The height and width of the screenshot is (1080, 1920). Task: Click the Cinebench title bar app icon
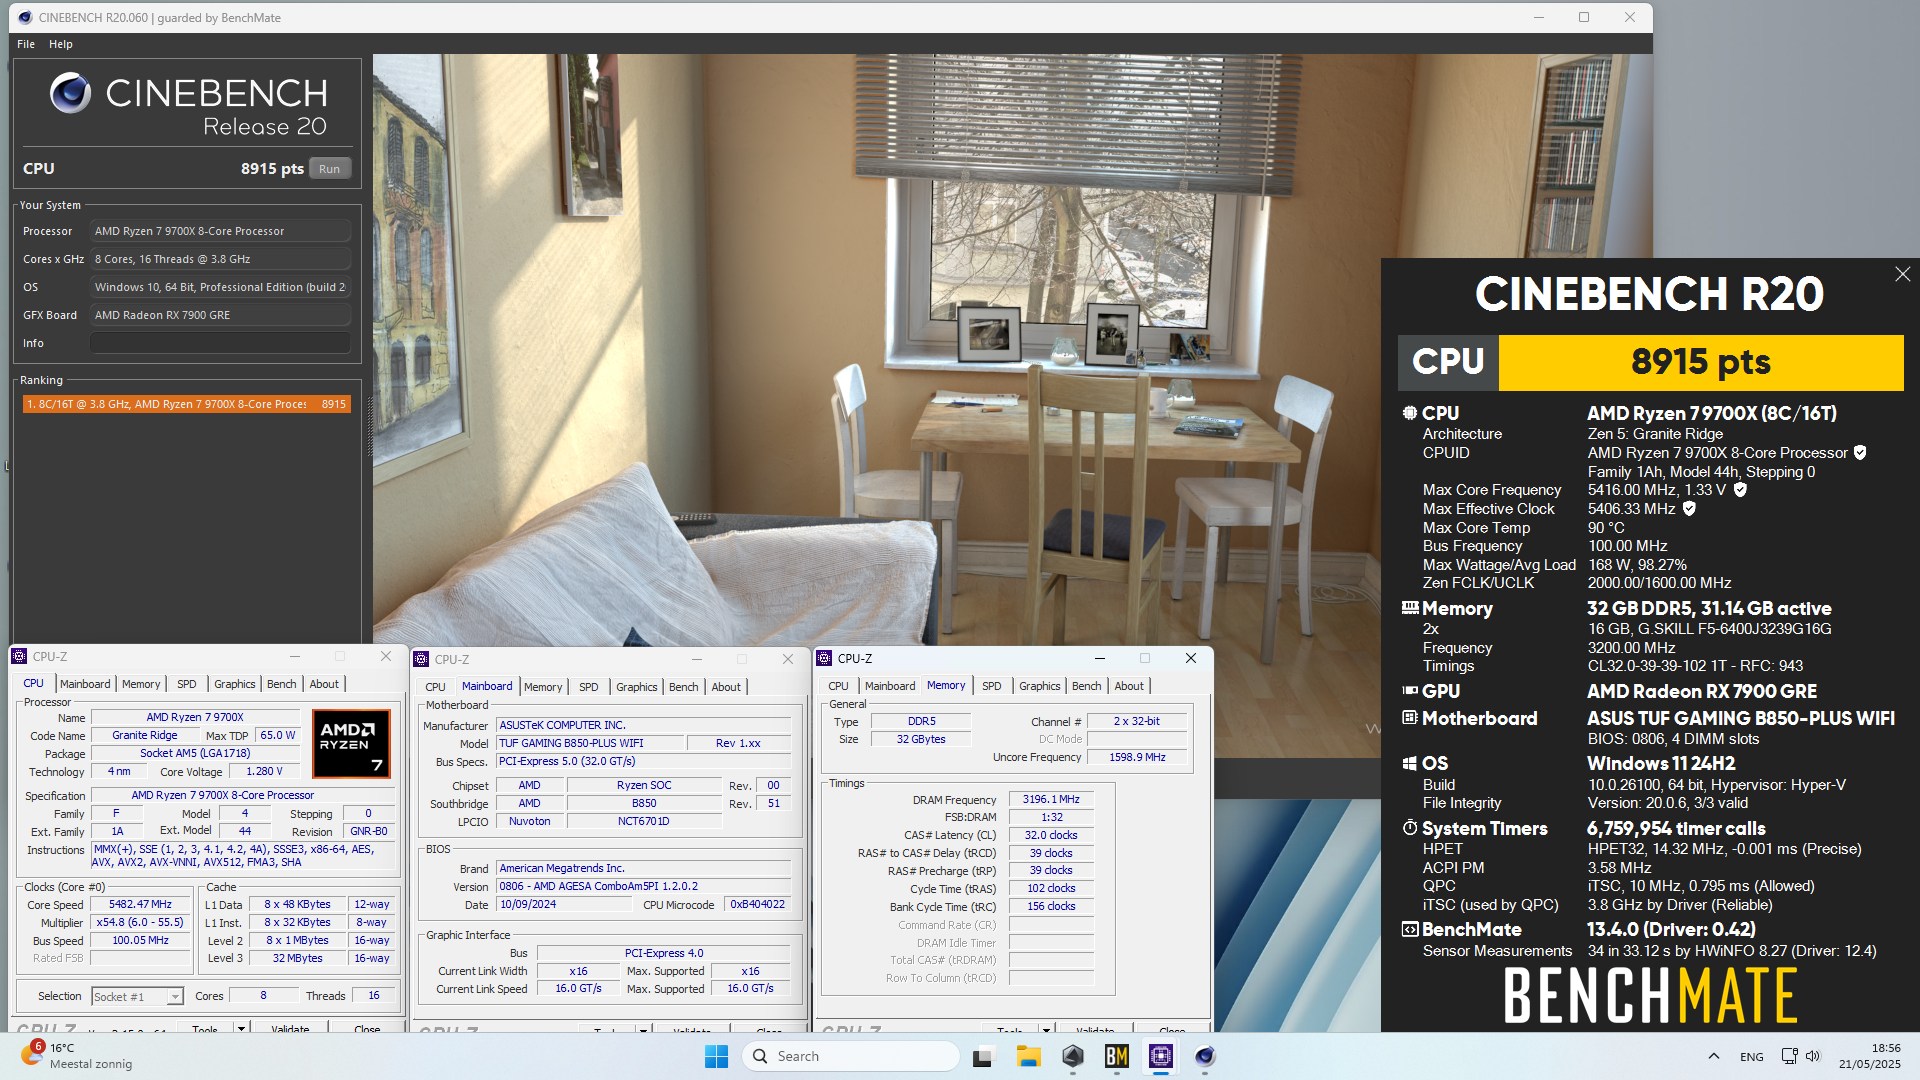pos(25,17)
